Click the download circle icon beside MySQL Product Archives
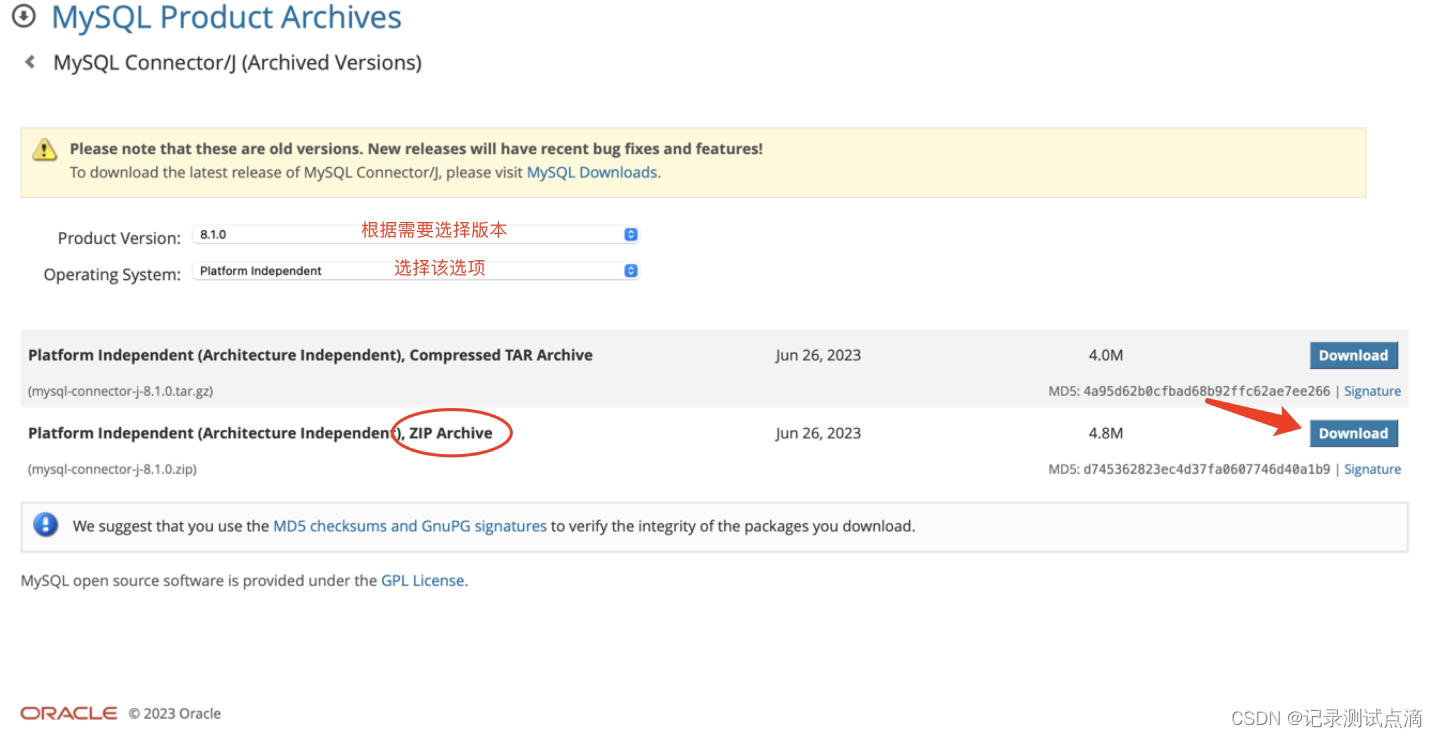Screen dimensions: 1438x738 pos(24,17)
